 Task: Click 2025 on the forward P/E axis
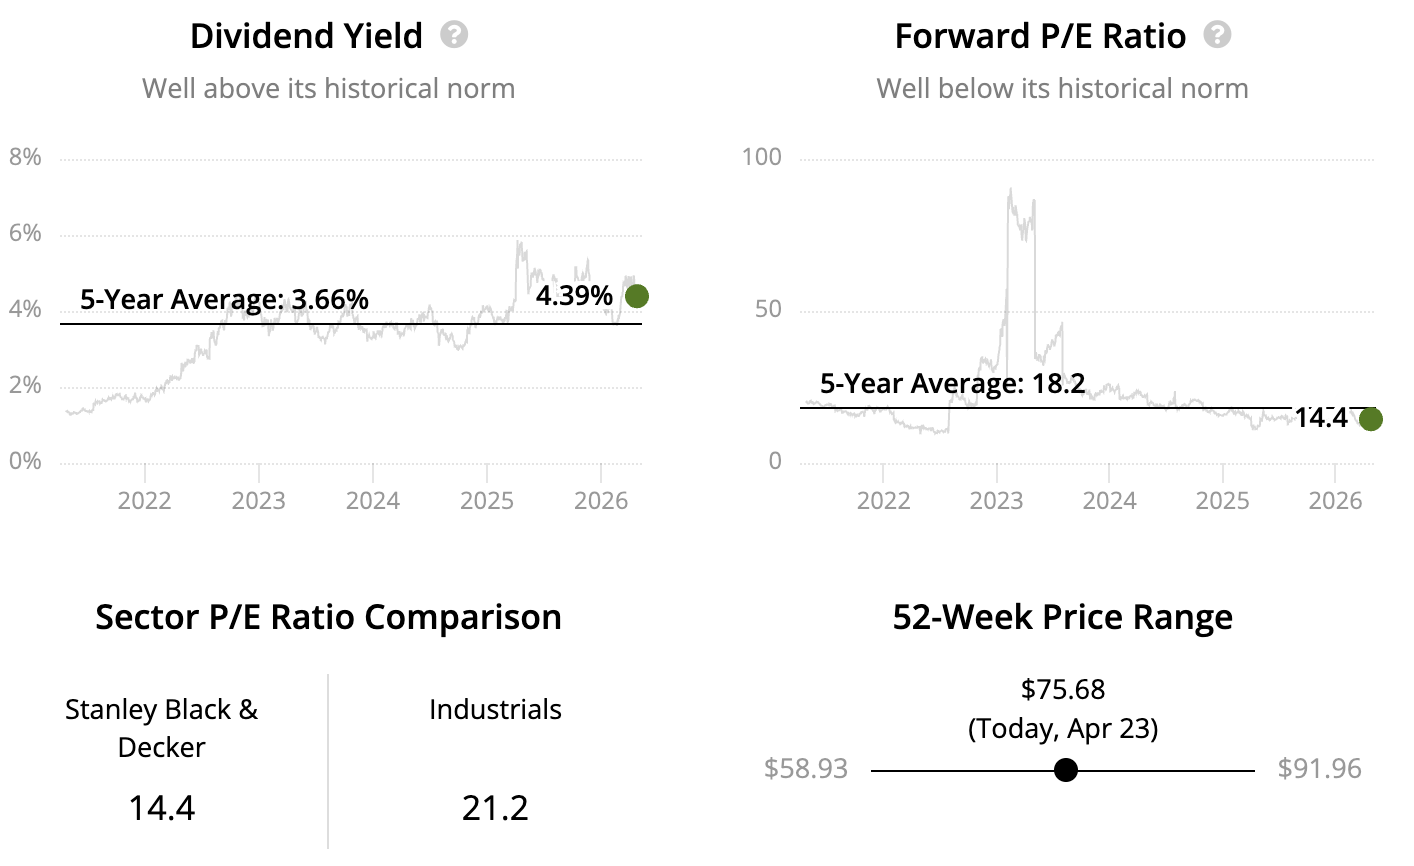(x=1223, y=500)
